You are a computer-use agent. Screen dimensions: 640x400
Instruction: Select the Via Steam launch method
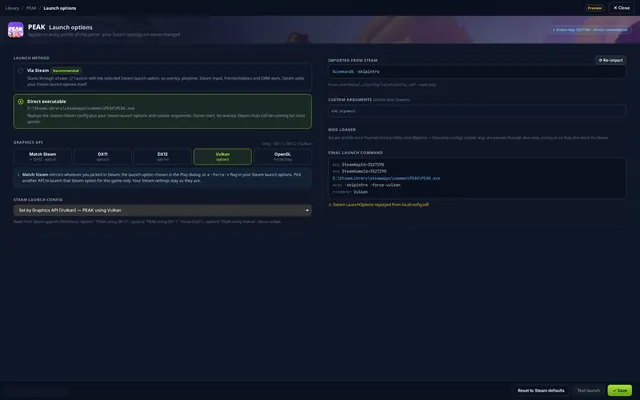(x=162, y=77)
